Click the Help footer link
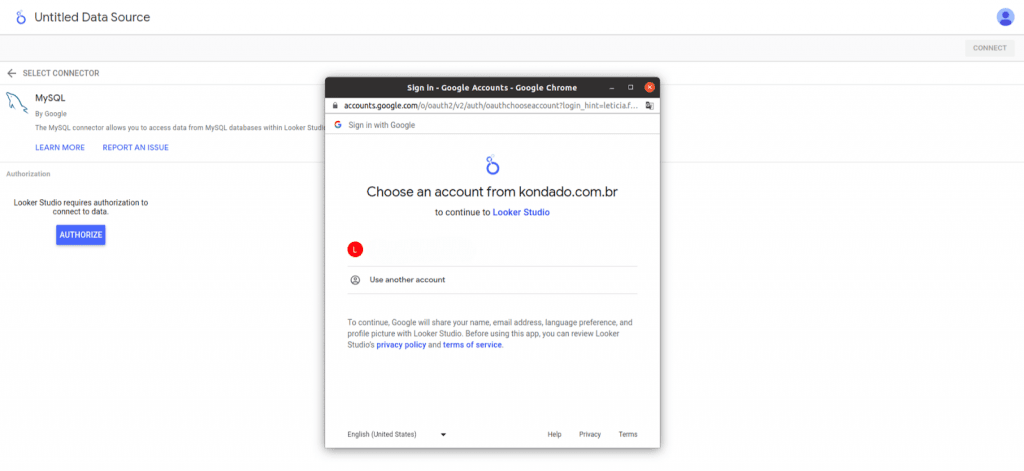 pos(554,434)
